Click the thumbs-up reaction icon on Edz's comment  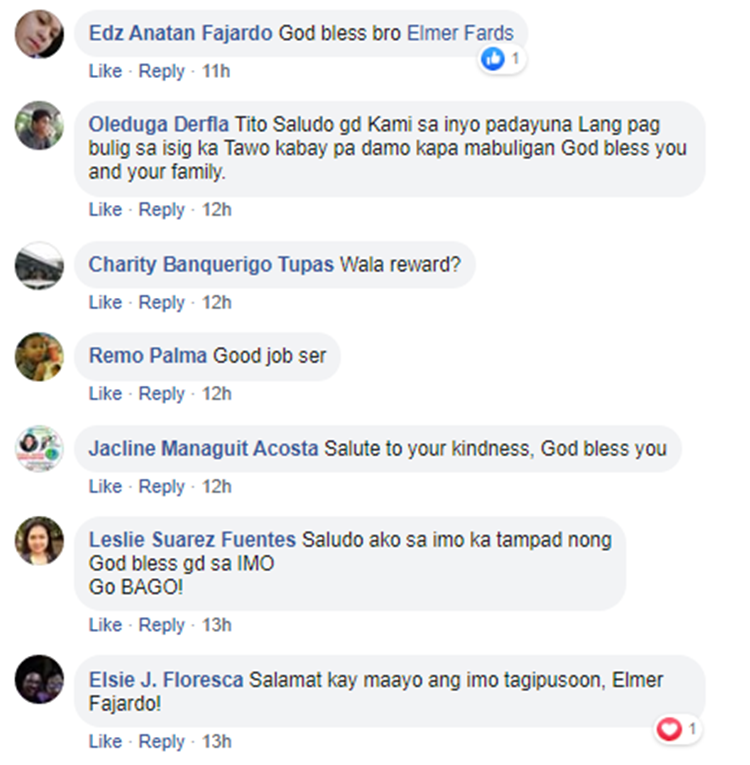pyautogui.click(x=492, y=59)
